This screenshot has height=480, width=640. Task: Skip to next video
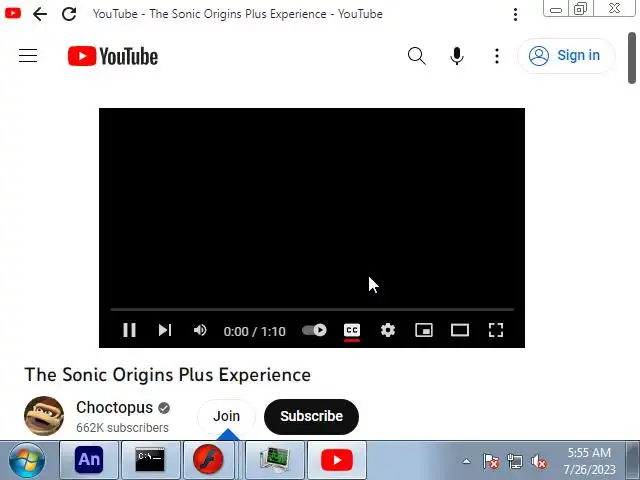165,330
